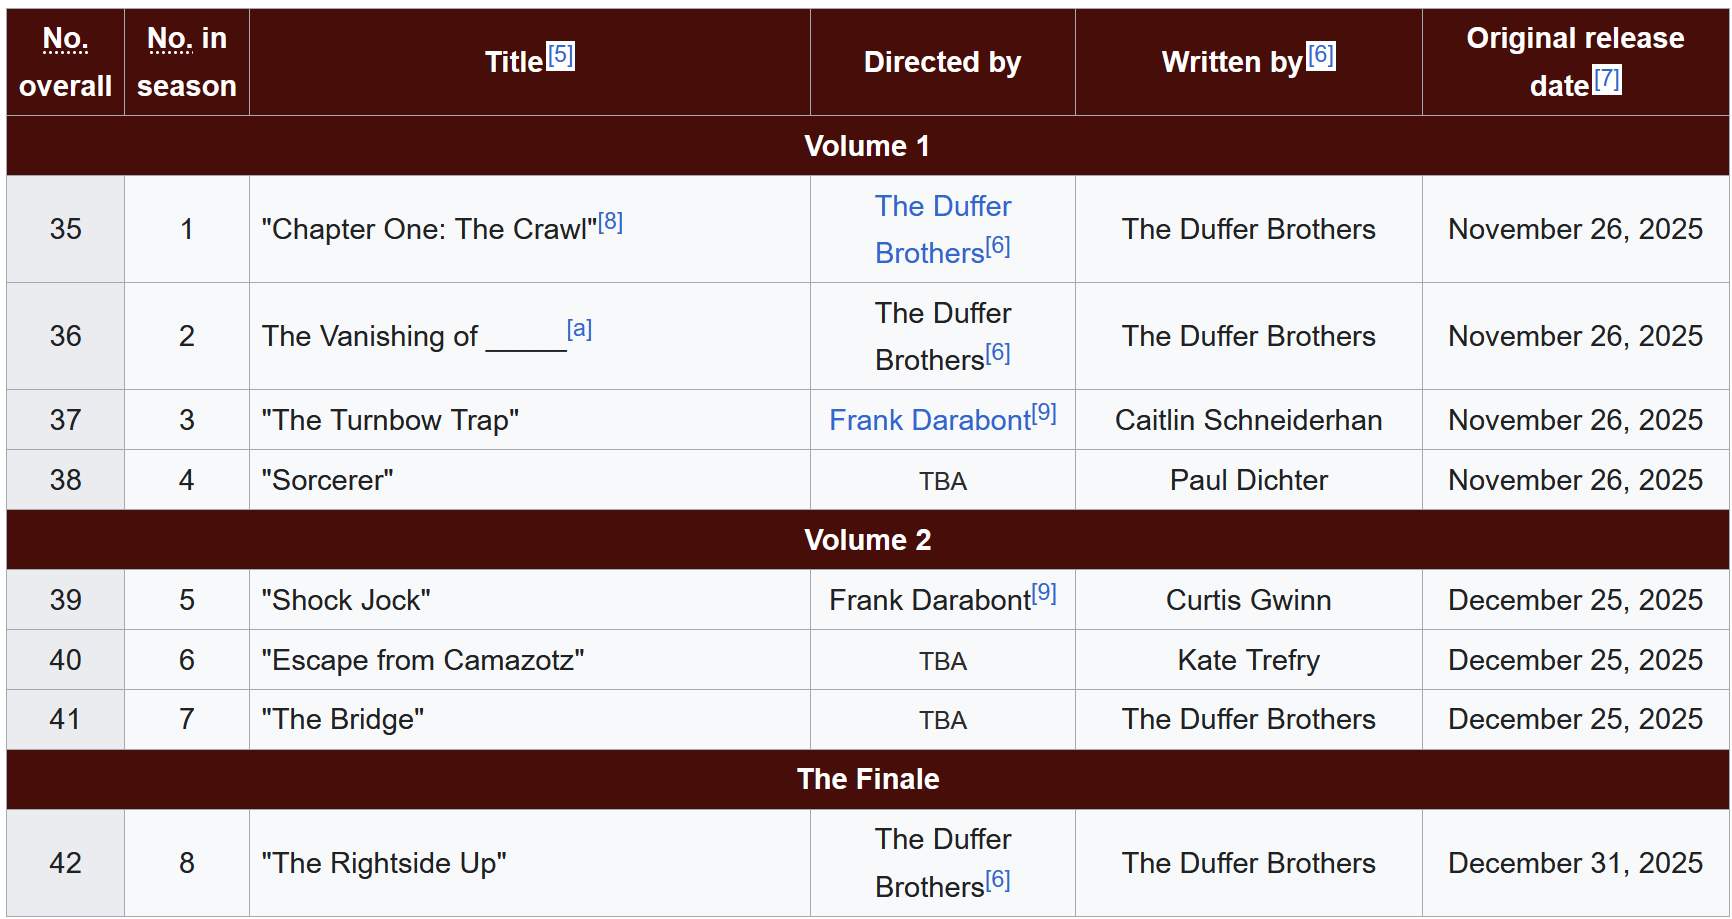
Task: Open citation [6] in episode 36 director cell
Action: 998,353
